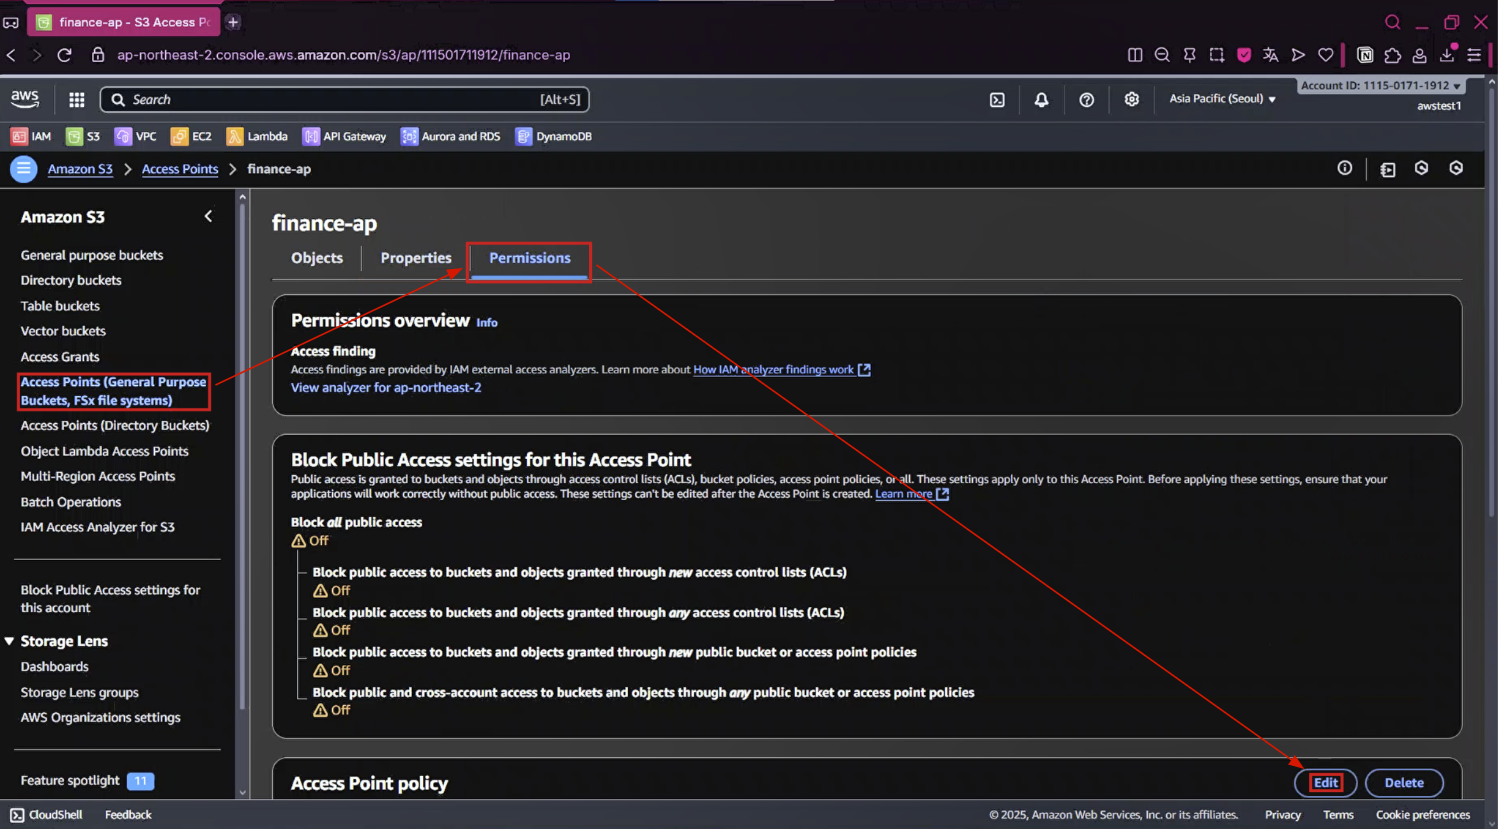Open Cookie preferences in the footer
The image size is (1499, 829).
[x=1423, y=815]
